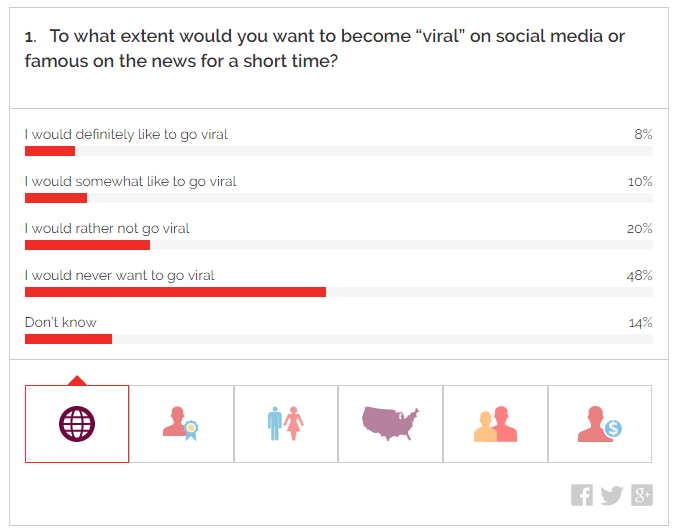Click "I would definitely like to go viral" label
The width and height of the screenshot is (676, 532).
[126, 134]
